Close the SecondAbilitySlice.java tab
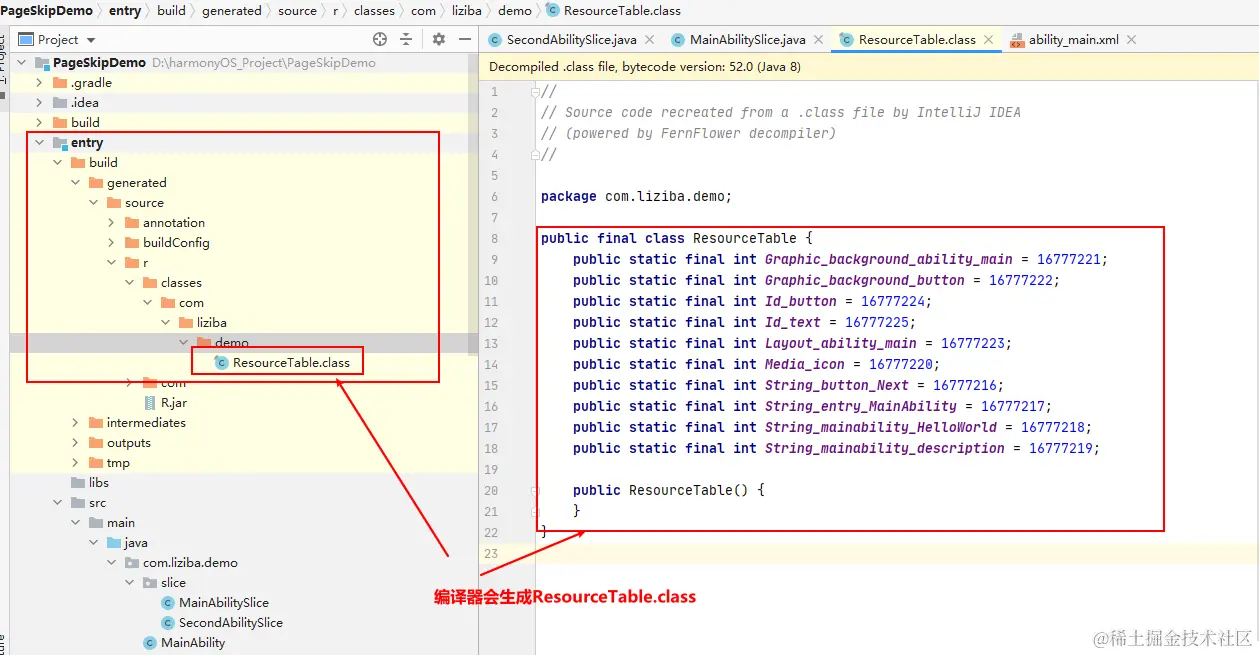 pyautogui.click(x=648, y=40)
